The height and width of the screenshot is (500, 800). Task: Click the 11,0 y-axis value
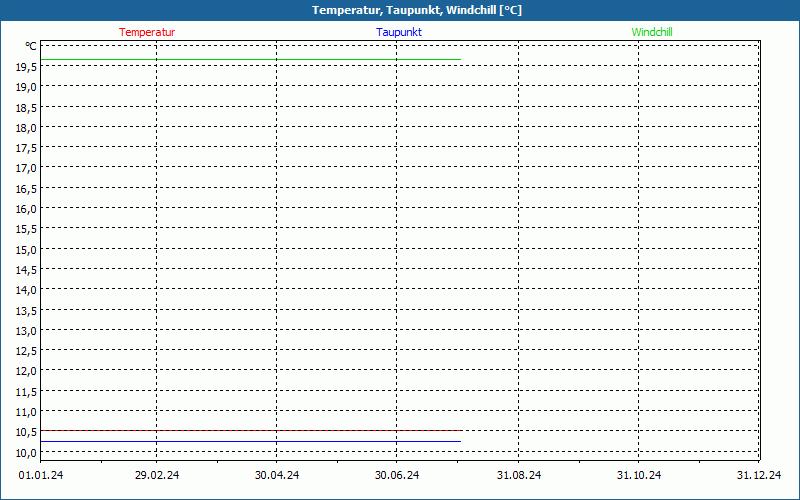tap(26, 412)
